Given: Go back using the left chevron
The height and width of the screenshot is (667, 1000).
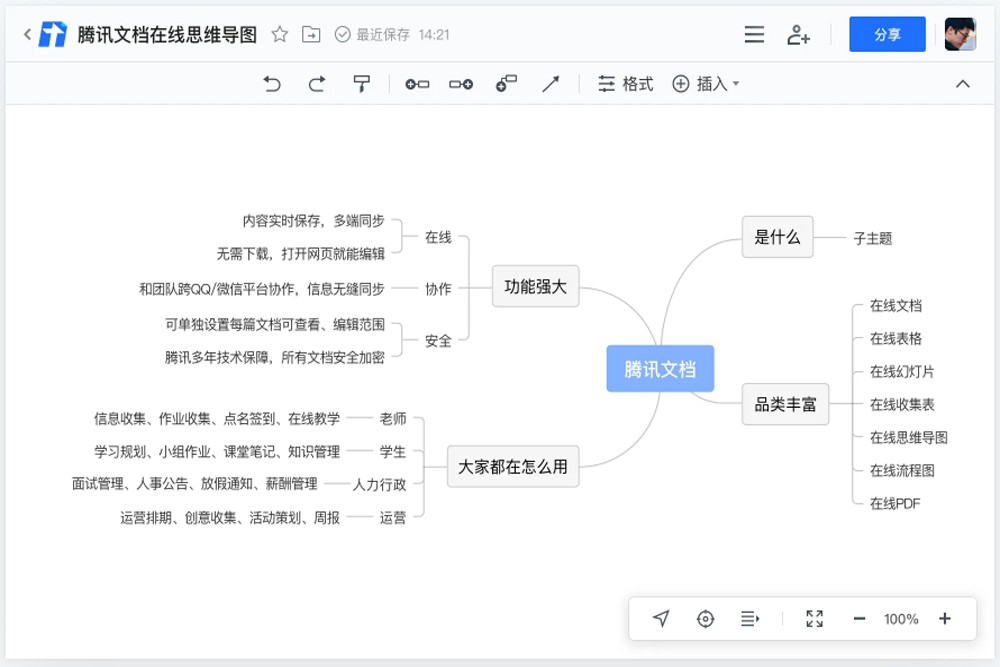Looking at the screenshot, I should (x=27, y=35).
